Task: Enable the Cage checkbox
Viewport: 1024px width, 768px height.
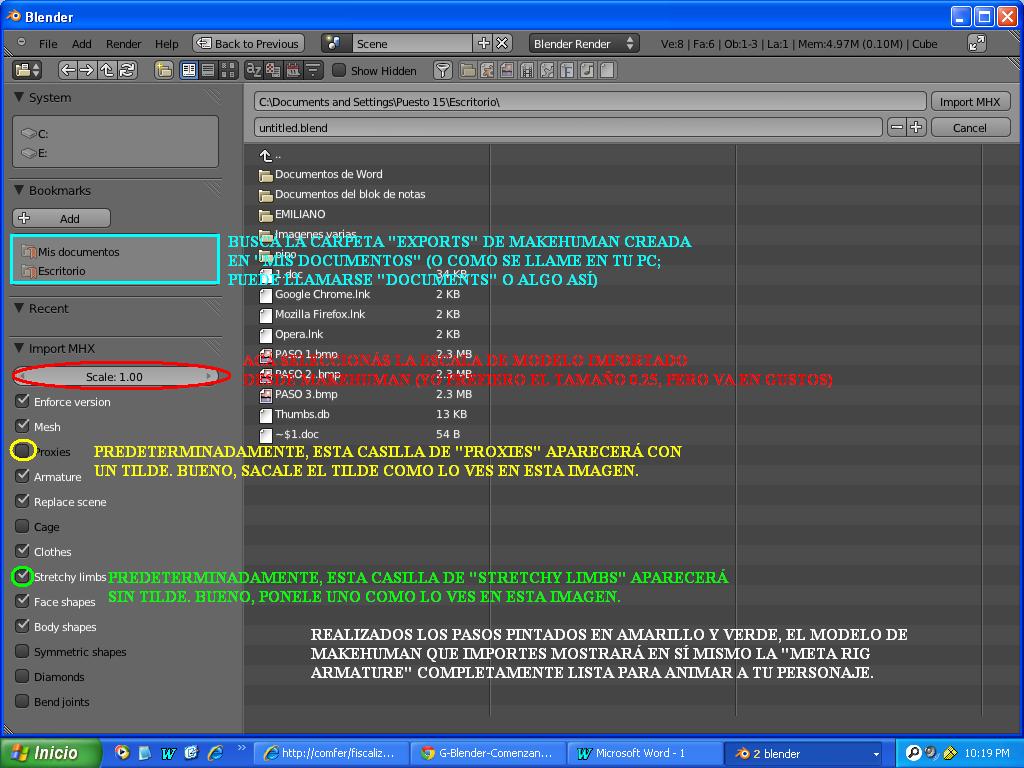Action: tap(22, 526)
